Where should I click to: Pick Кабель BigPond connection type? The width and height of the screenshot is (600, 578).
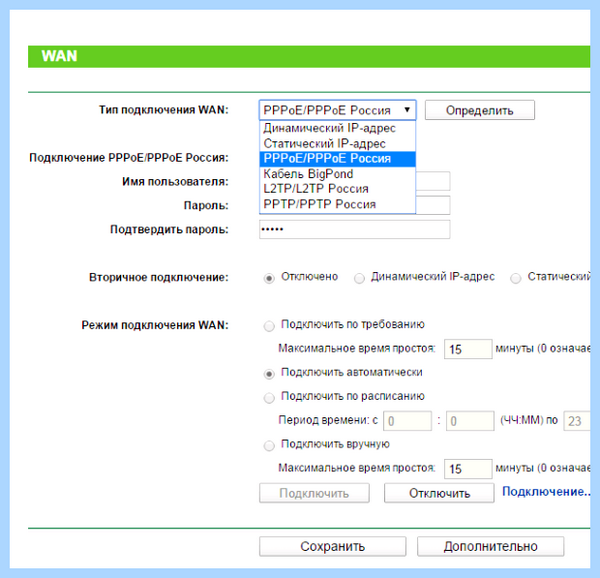337,174
